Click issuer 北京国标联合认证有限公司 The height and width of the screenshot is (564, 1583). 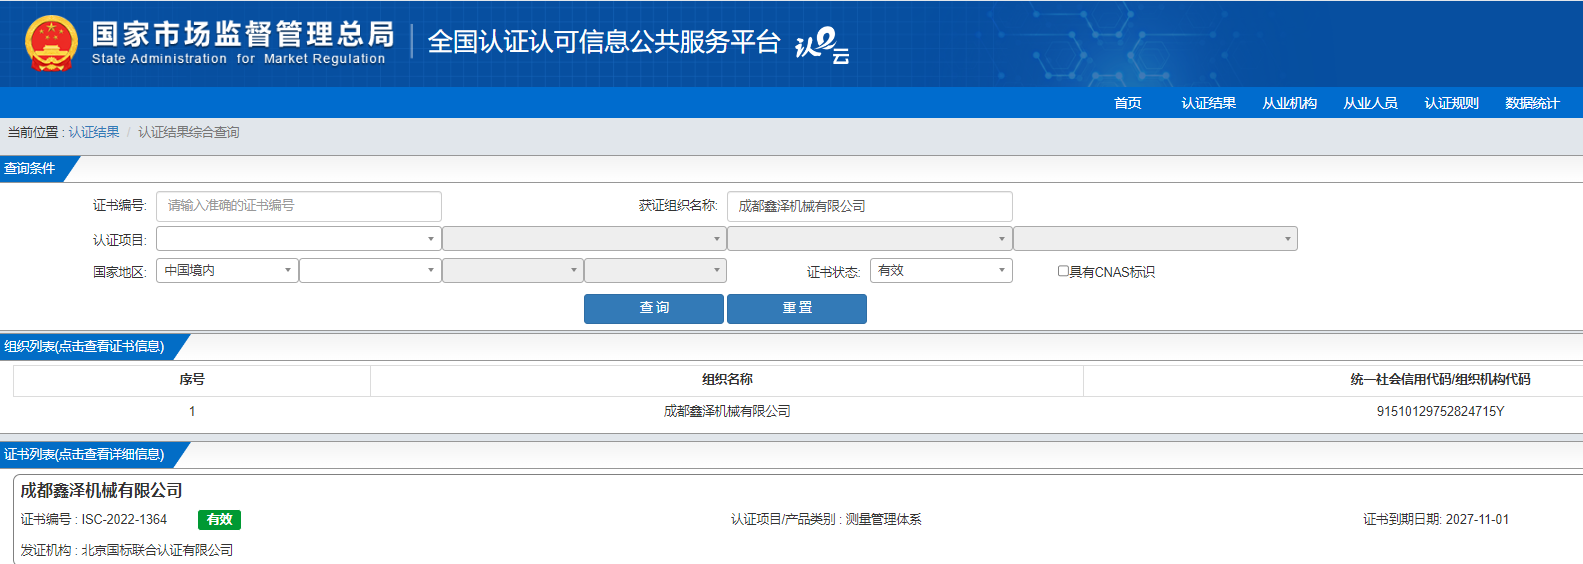pyautogui.click(x=157, y=551)
